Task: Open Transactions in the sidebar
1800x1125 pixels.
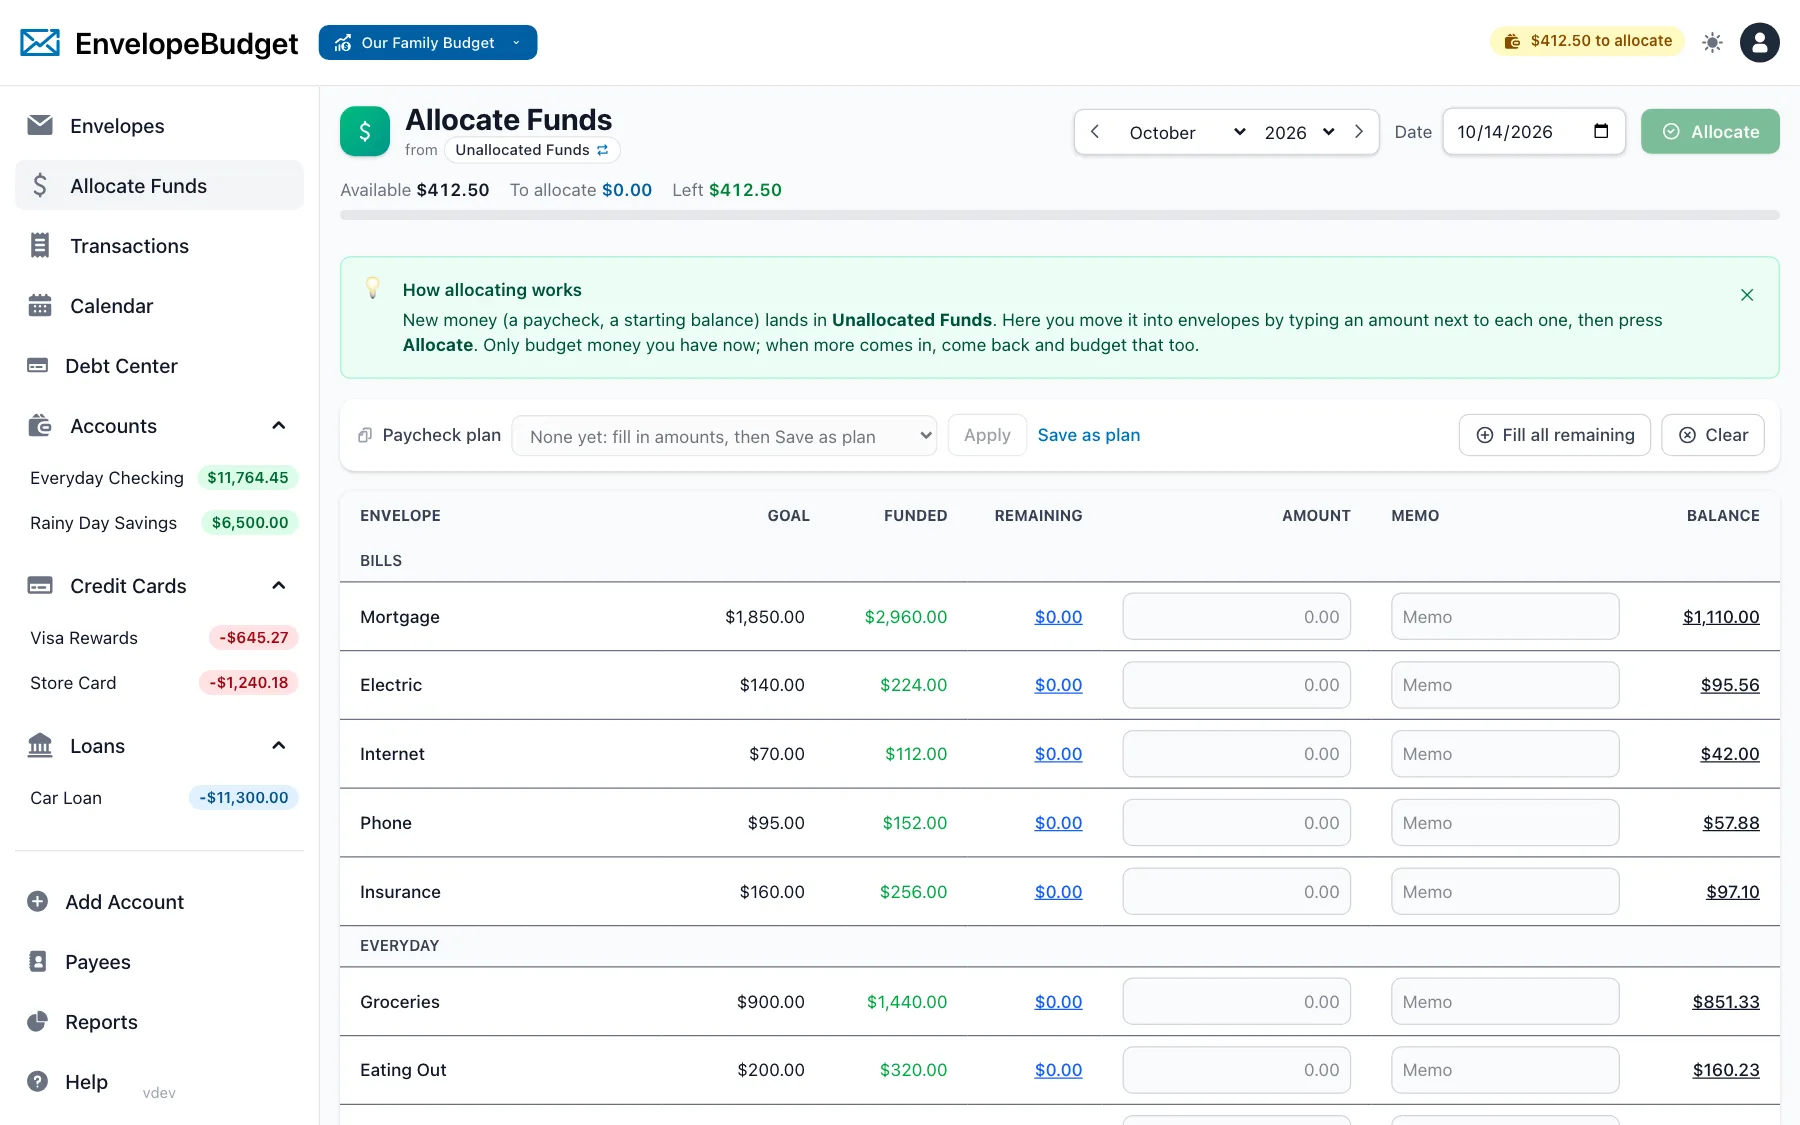Action: (159, 246)
